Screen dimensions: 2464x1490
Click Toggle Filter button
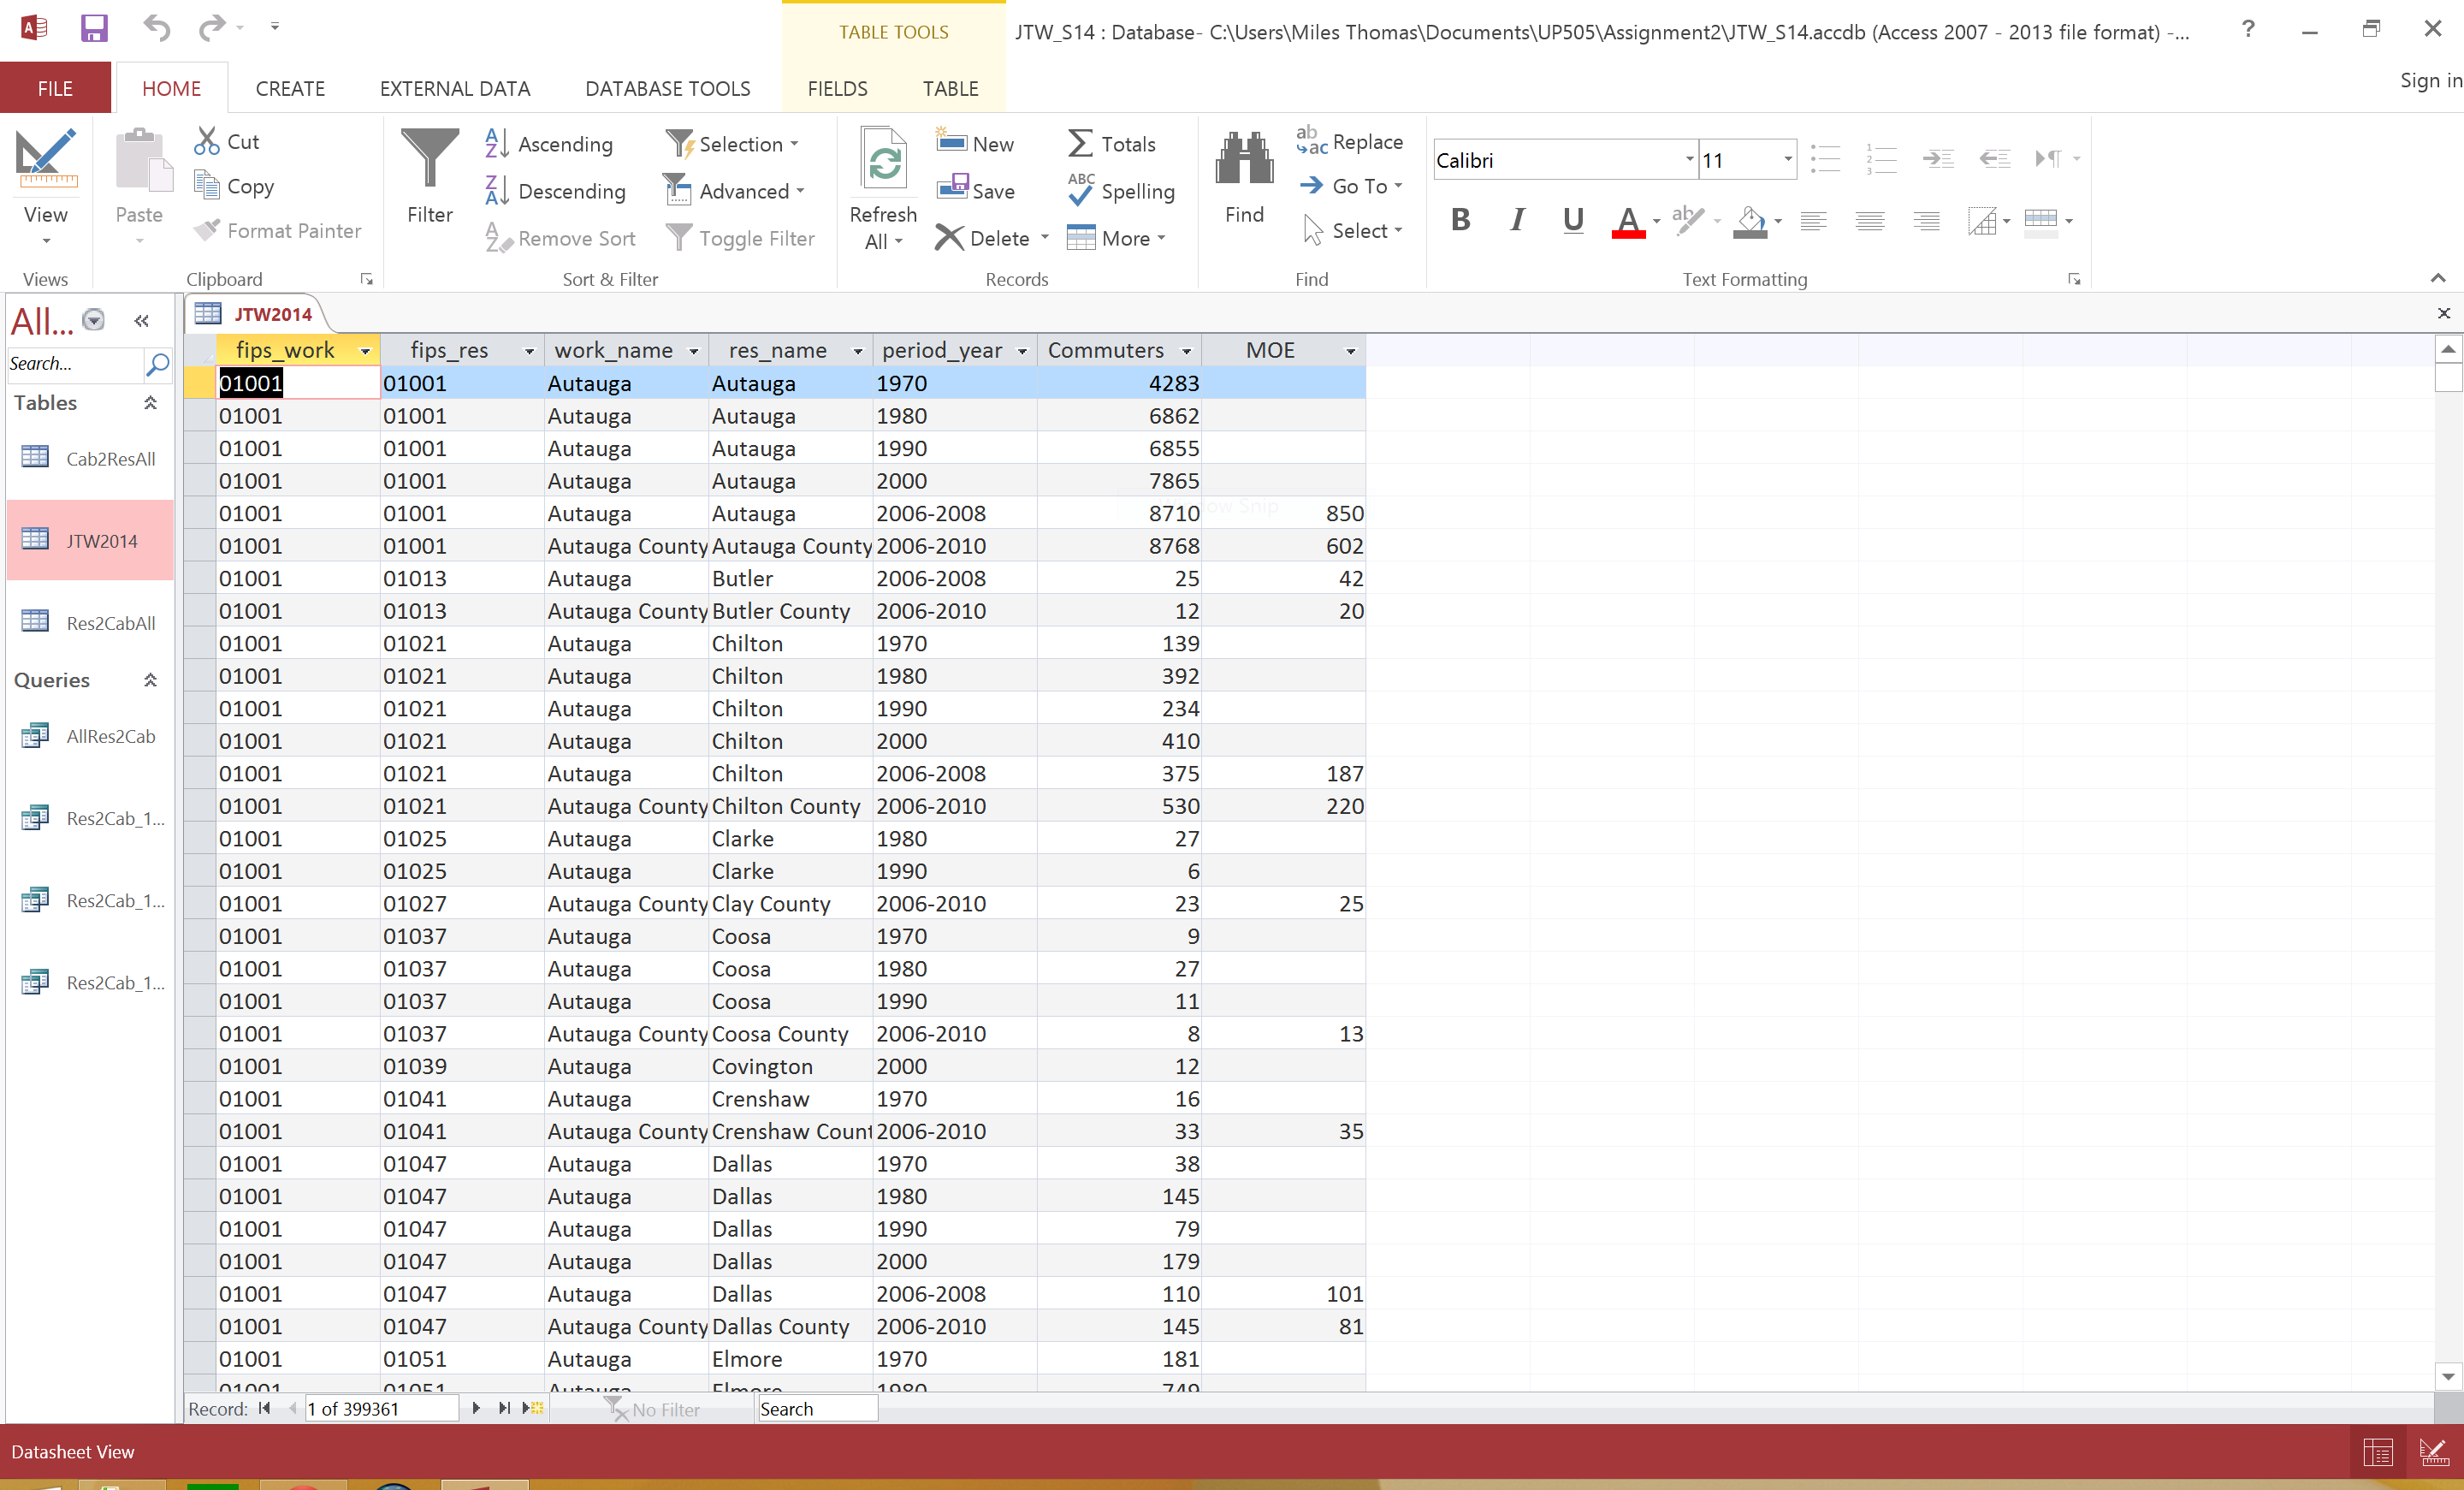click(x=740, y=238)
